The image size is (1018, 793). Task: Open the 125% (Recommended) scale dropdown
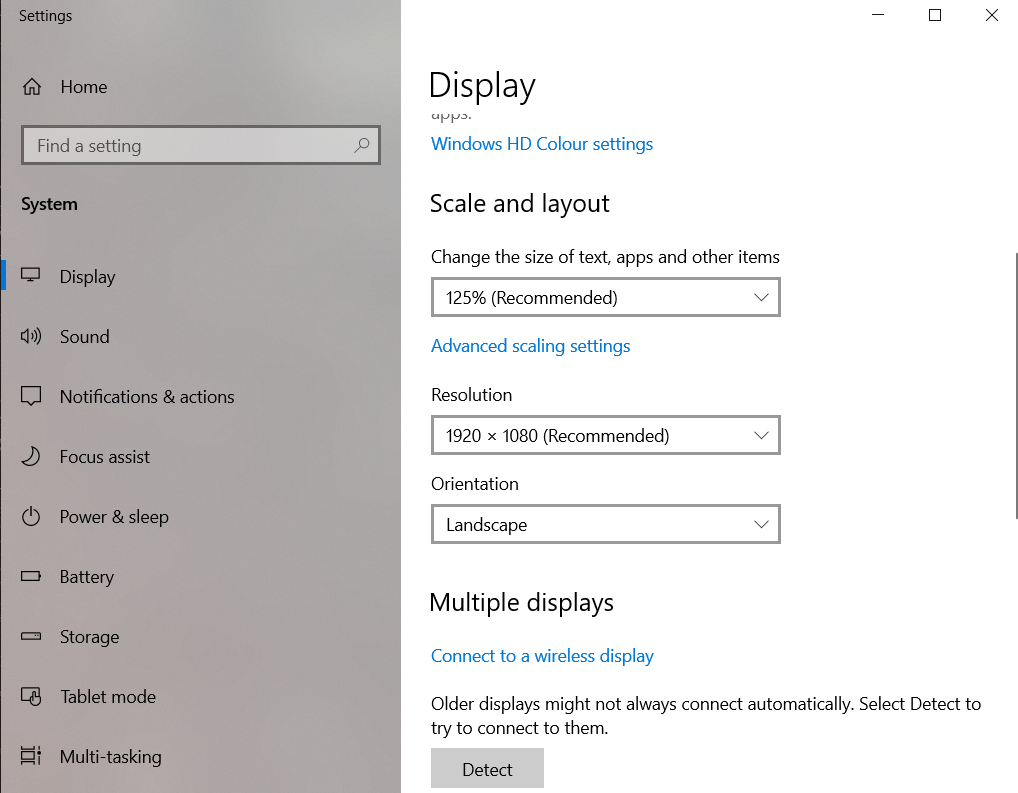(605, 297)
